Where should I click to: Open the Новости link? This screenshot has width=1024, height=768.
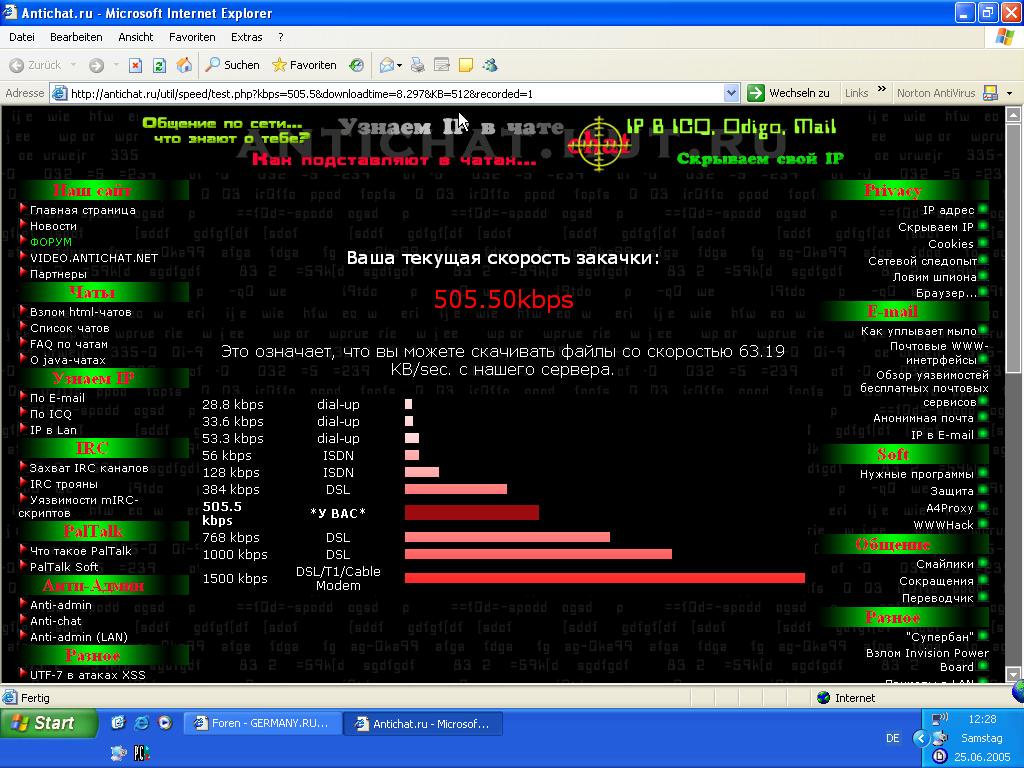point(54,226)
